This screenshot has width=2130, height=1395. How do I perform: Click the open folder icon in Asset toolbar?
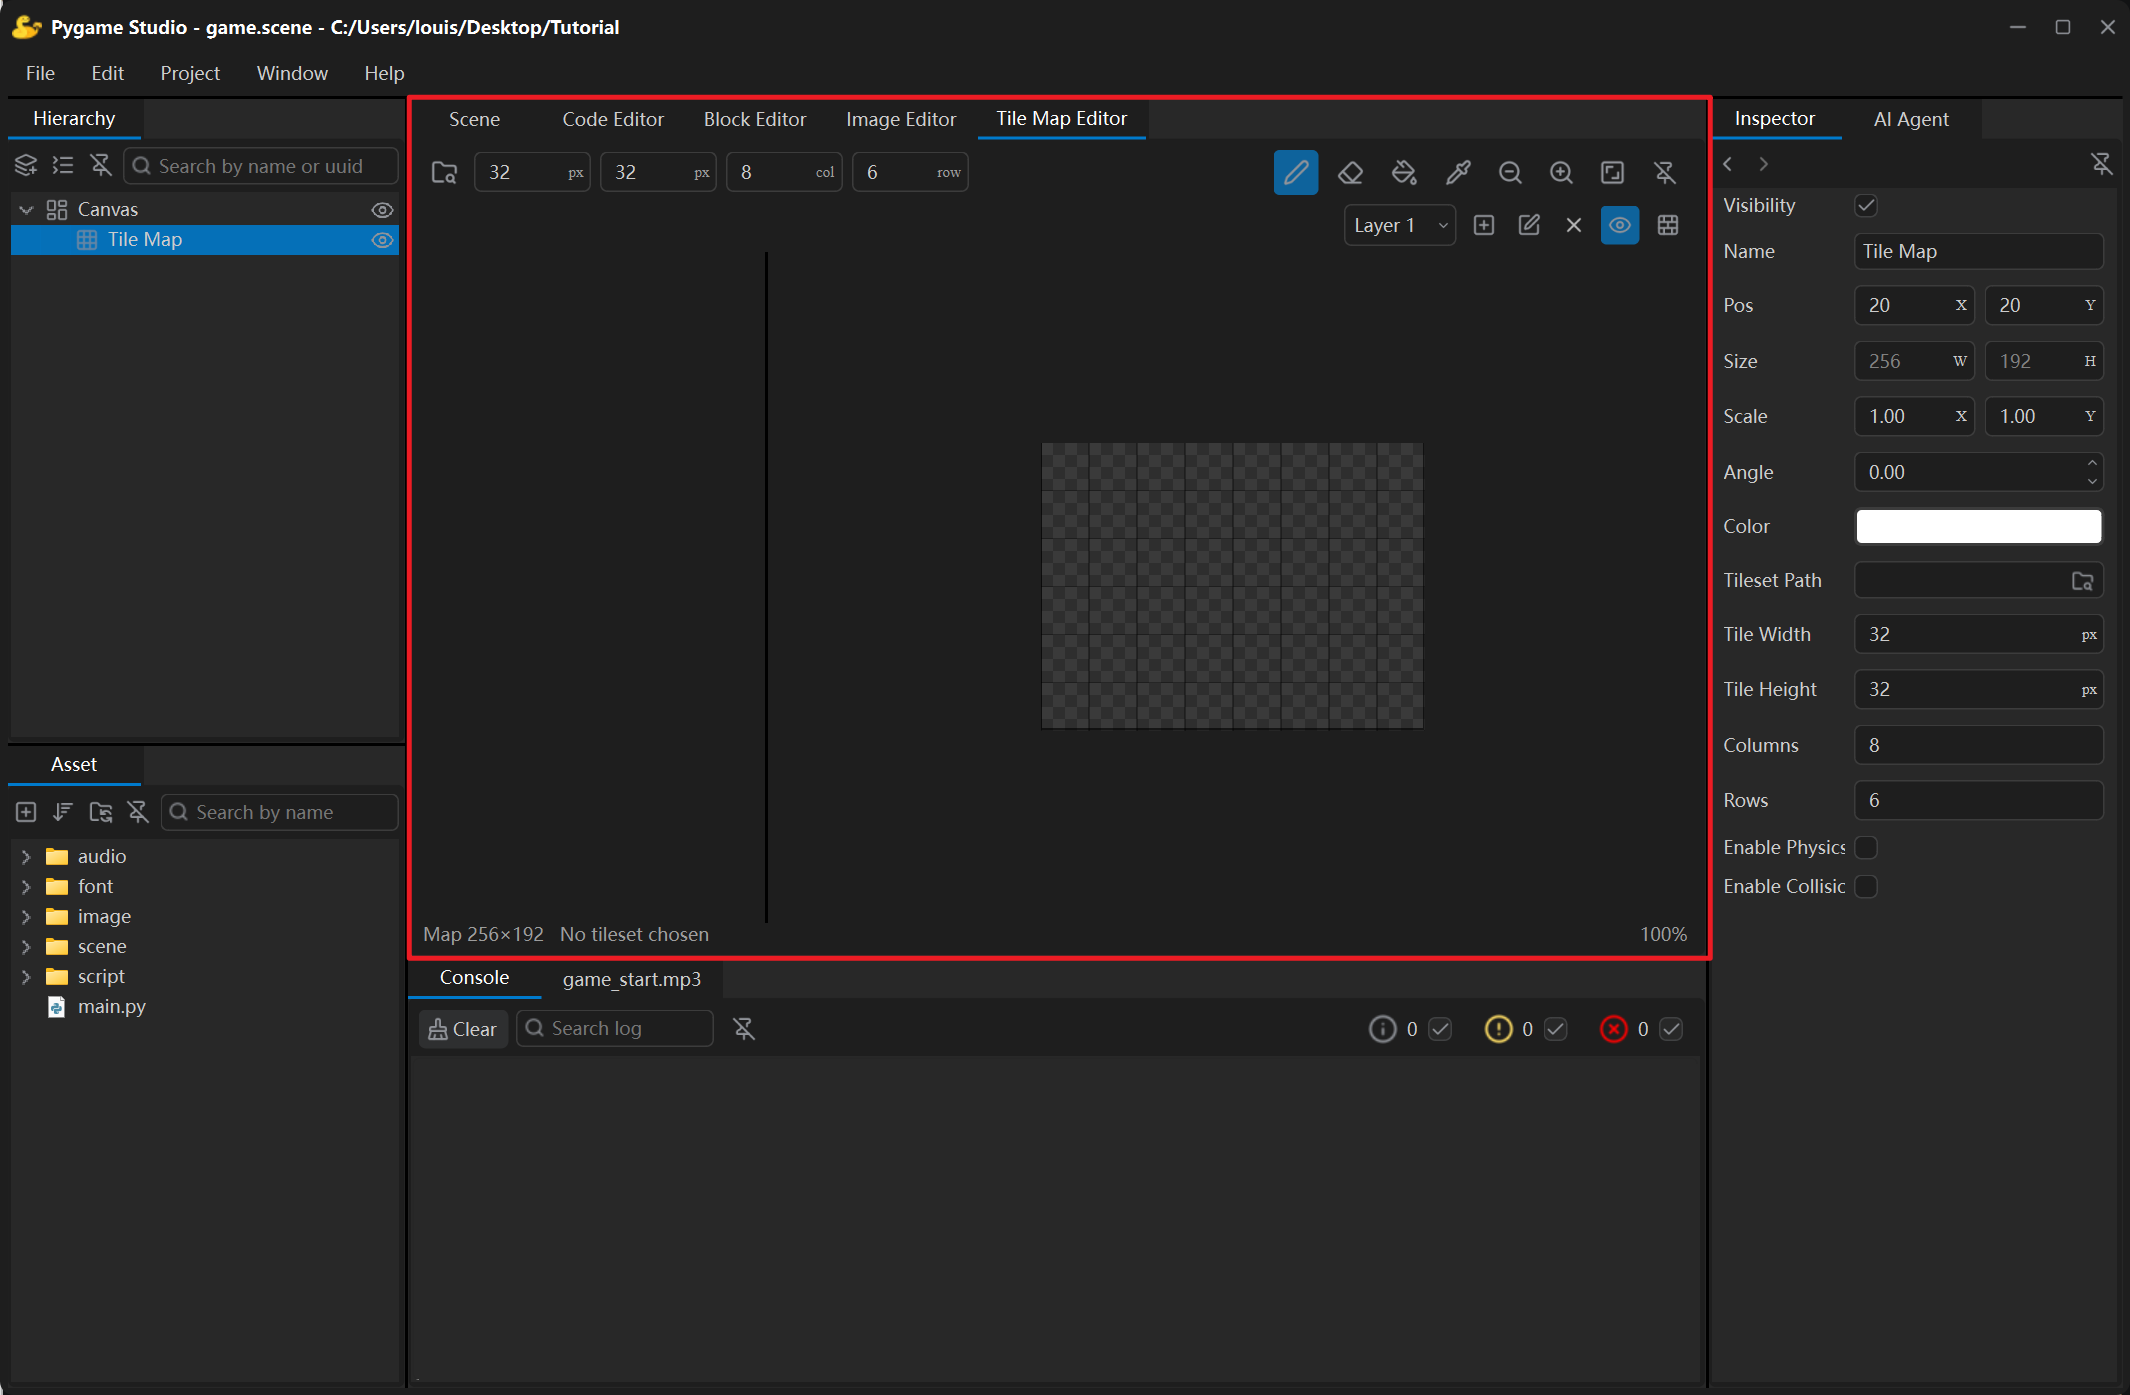tap(101, 812)
